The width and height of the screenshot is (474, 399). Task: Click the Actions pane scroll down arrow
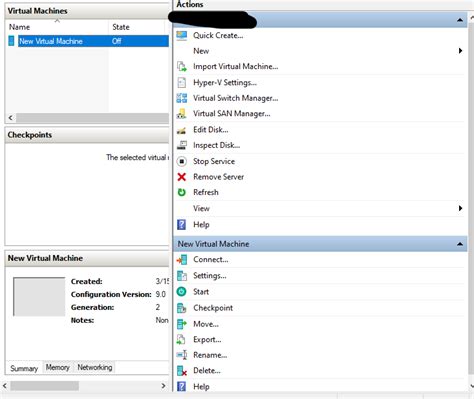pyautogui.click(x=471, y=387)
